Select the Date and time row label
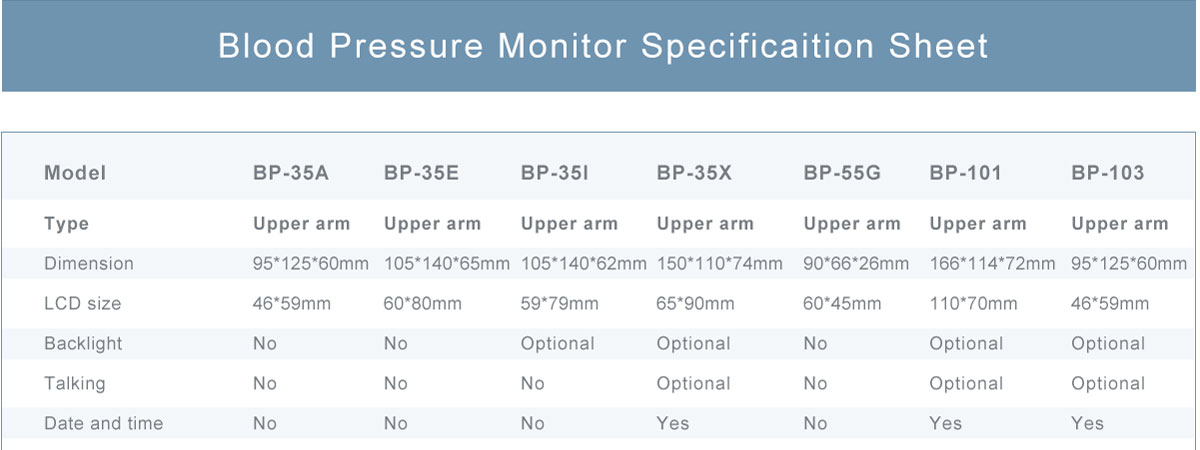 [x=103, y=424]
